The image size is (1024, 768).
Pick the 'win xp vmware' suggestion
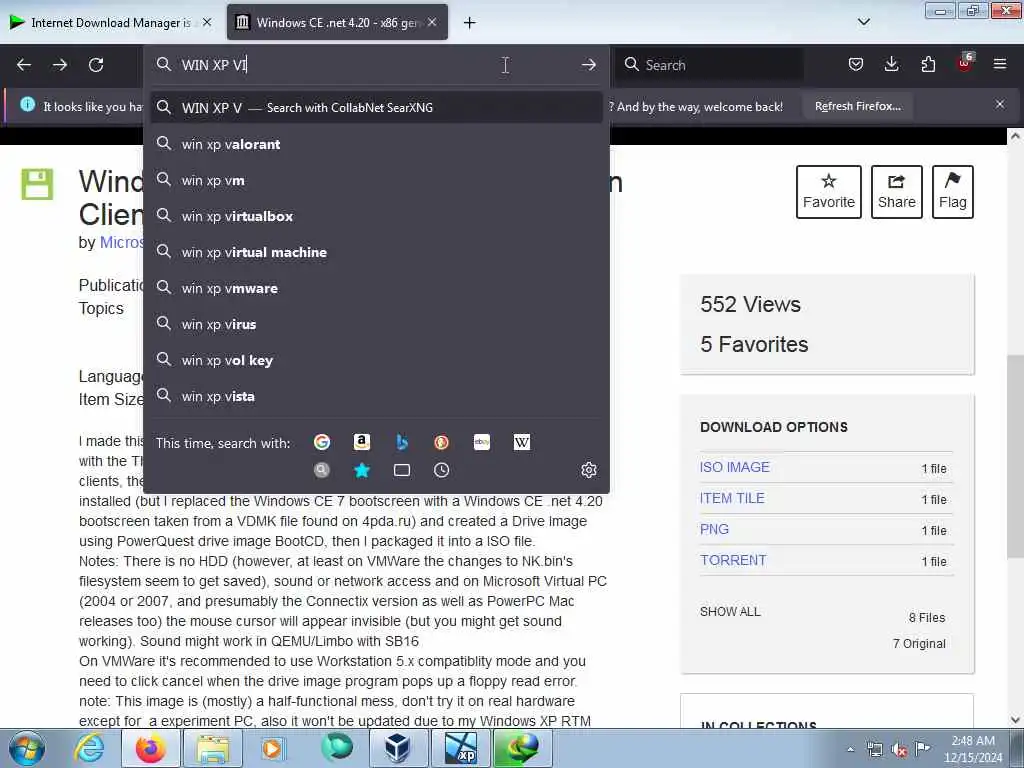pos(376,288)
